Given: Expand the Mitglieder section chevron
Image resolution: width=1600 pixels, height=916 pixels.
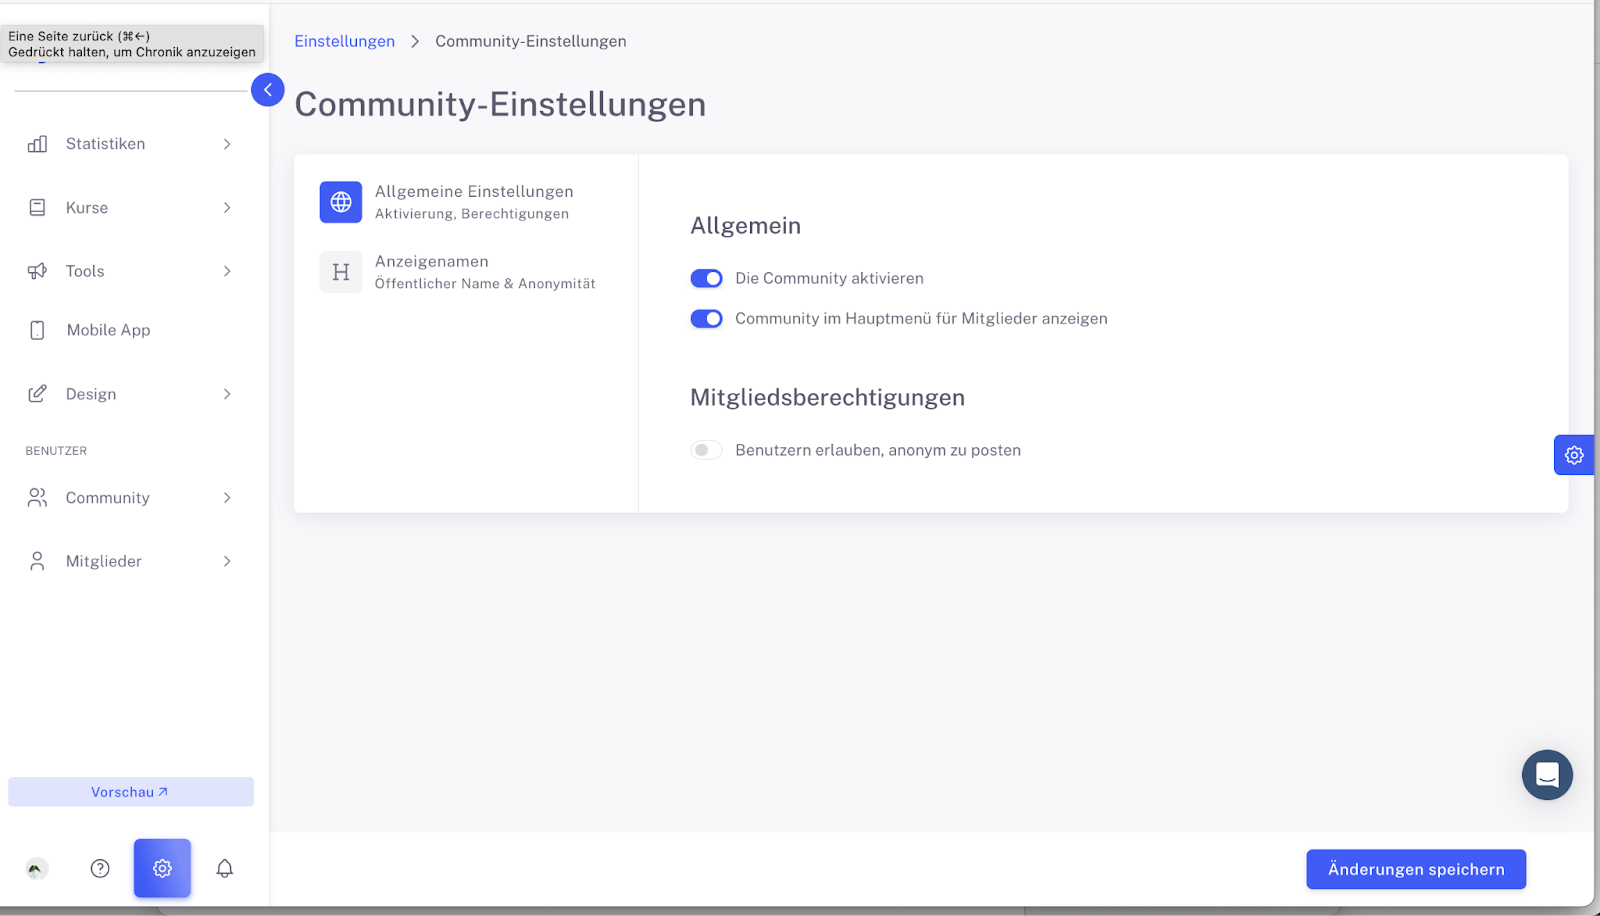Looking at the screenshot, I should 227,561.
